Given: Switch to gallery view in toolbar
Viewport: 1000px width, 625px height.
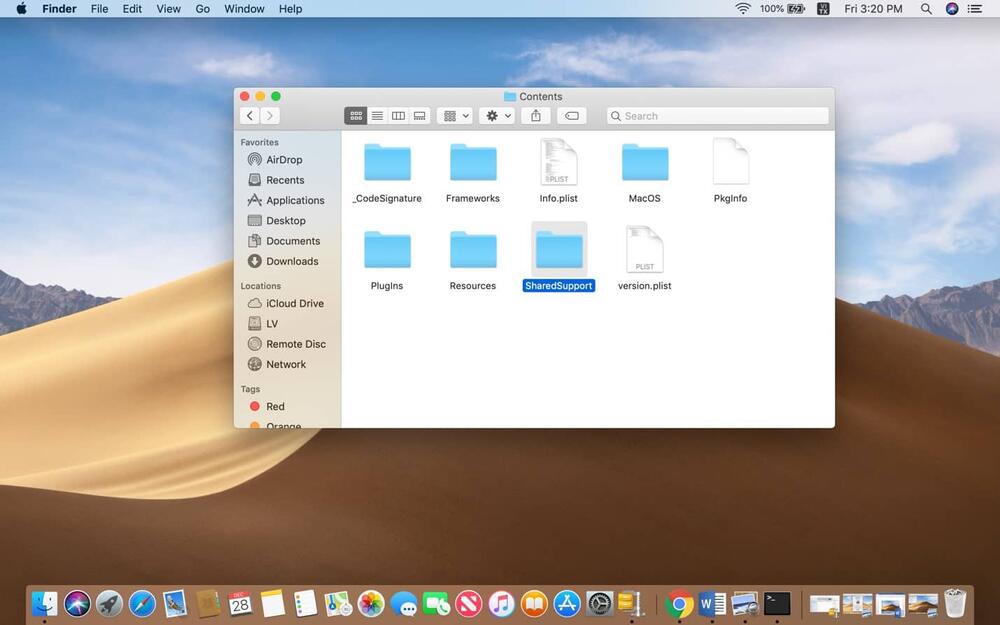Looking at the screenshot, I should [x=420, y=116].
